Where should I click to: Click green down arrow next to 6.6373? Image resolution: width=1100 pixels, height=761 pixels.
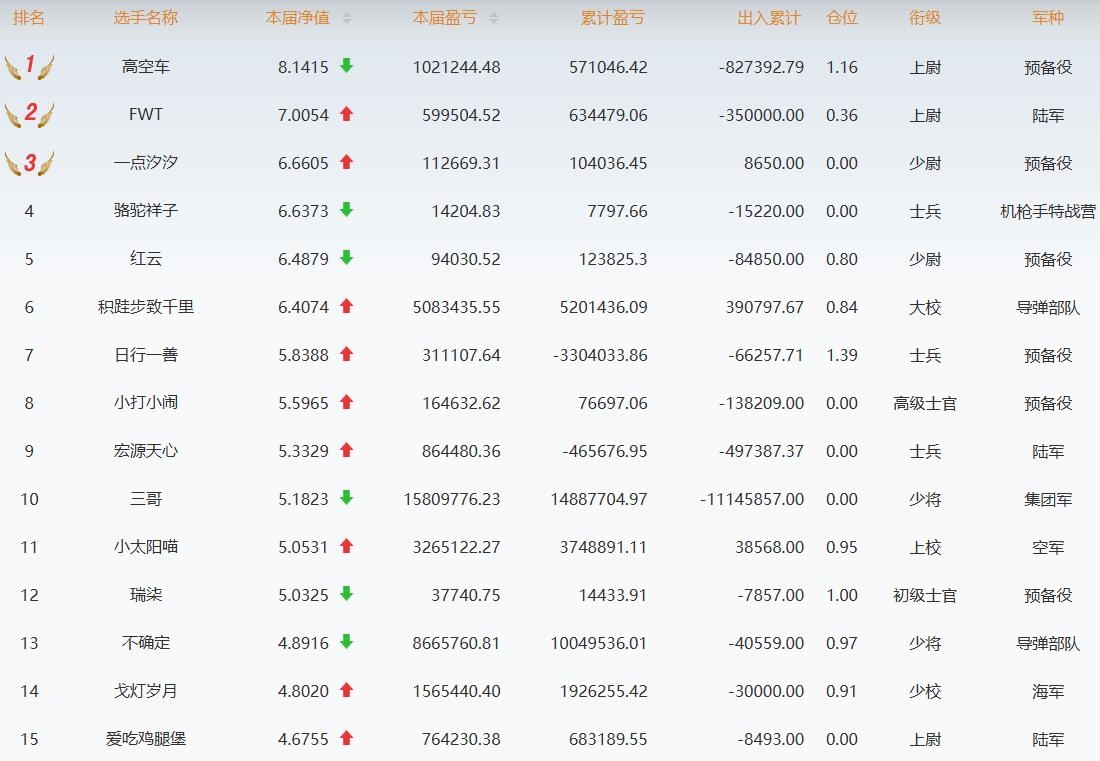pos(347,210)
